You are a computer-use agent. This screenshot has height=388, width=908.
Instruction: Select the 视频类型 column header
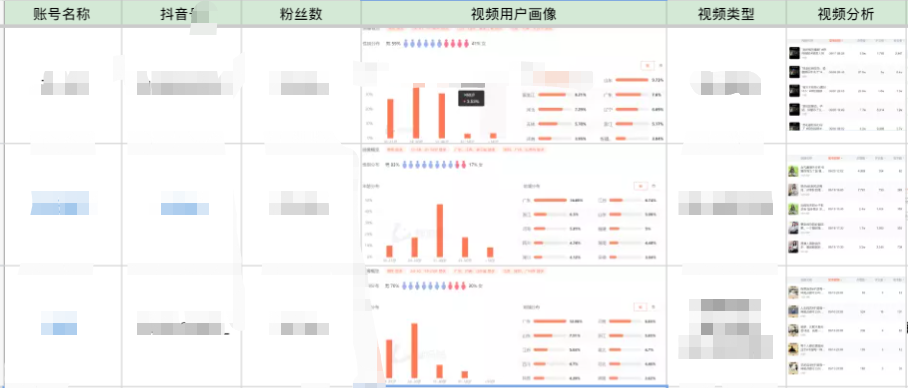coord(726,13)
